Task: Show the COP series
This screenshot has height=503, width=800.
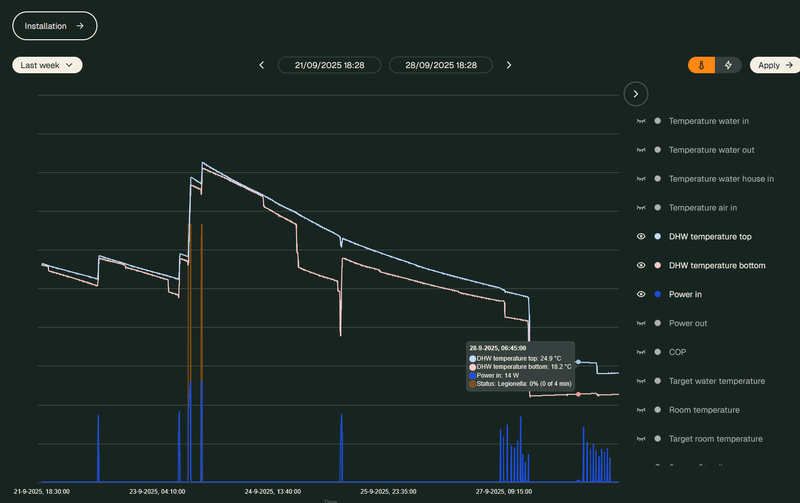Action: coord(641,352)
